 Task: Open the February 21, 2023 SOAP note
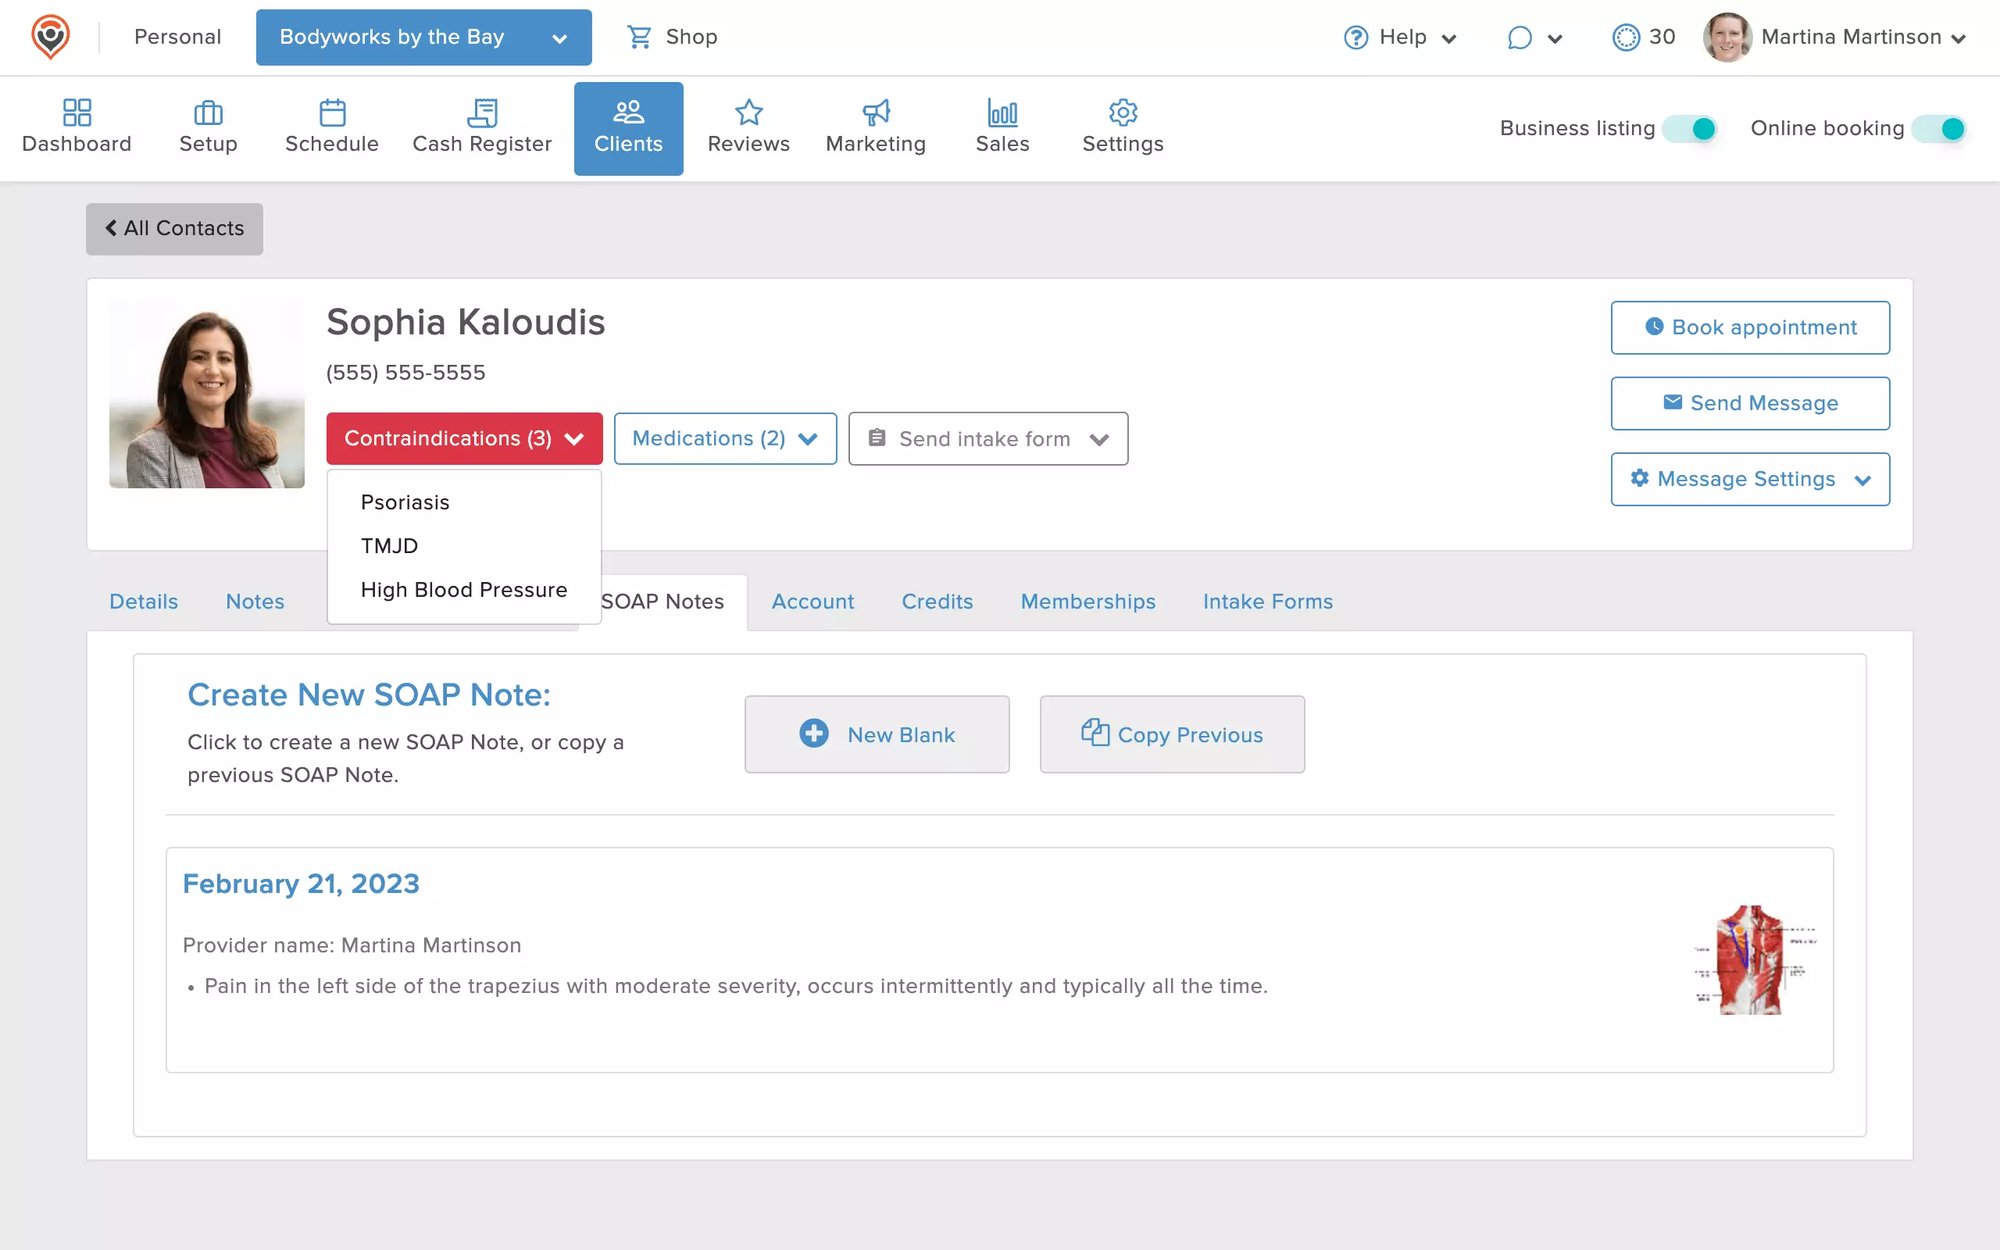tap(301, 884)
